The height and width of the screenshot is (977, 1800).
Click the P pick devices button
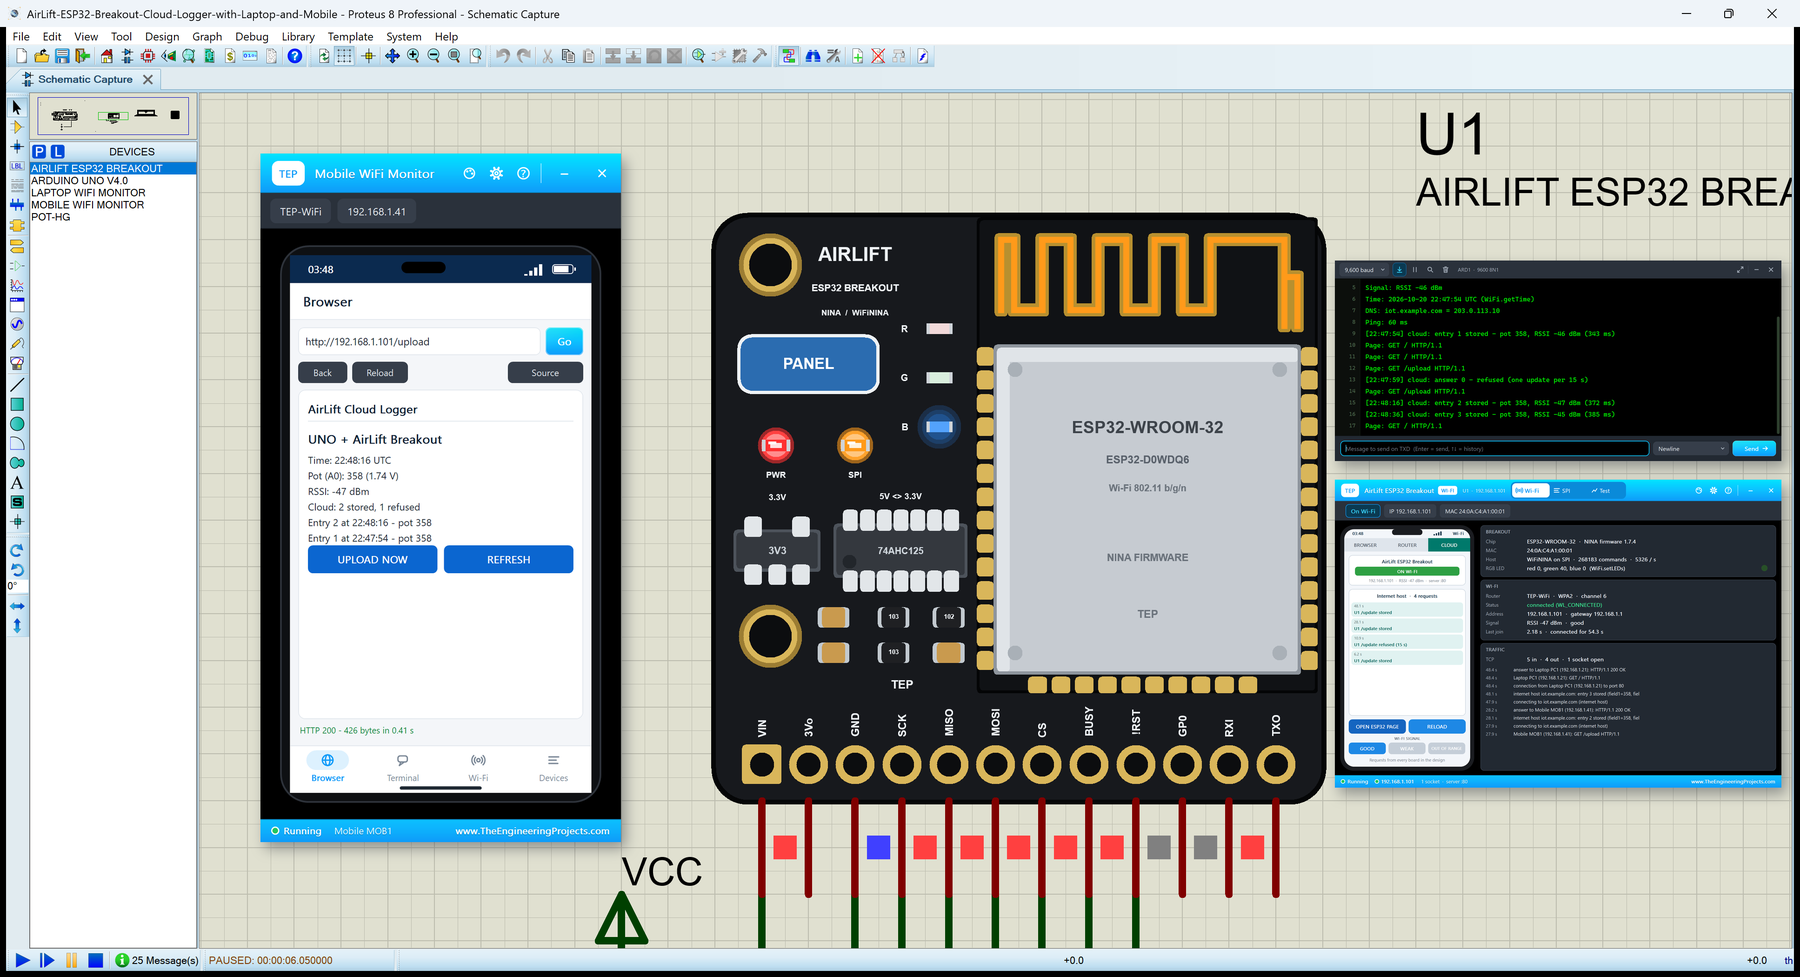[x=39, y=151]
